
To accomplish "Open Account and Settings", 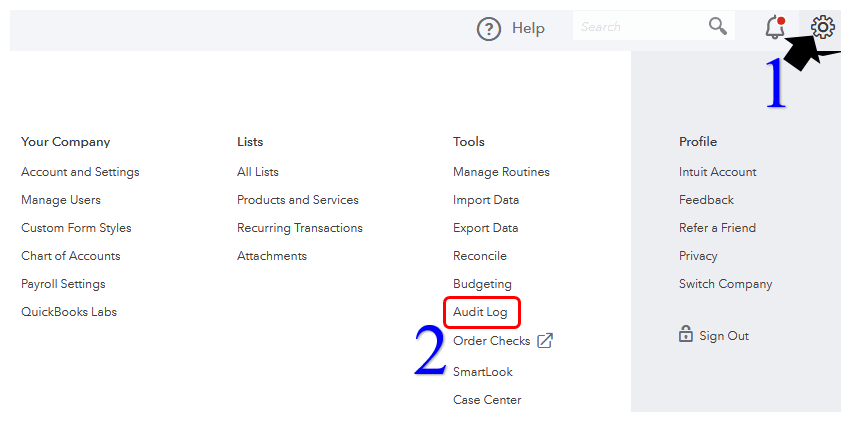I will pyautogui.click(x=80, y=172).
